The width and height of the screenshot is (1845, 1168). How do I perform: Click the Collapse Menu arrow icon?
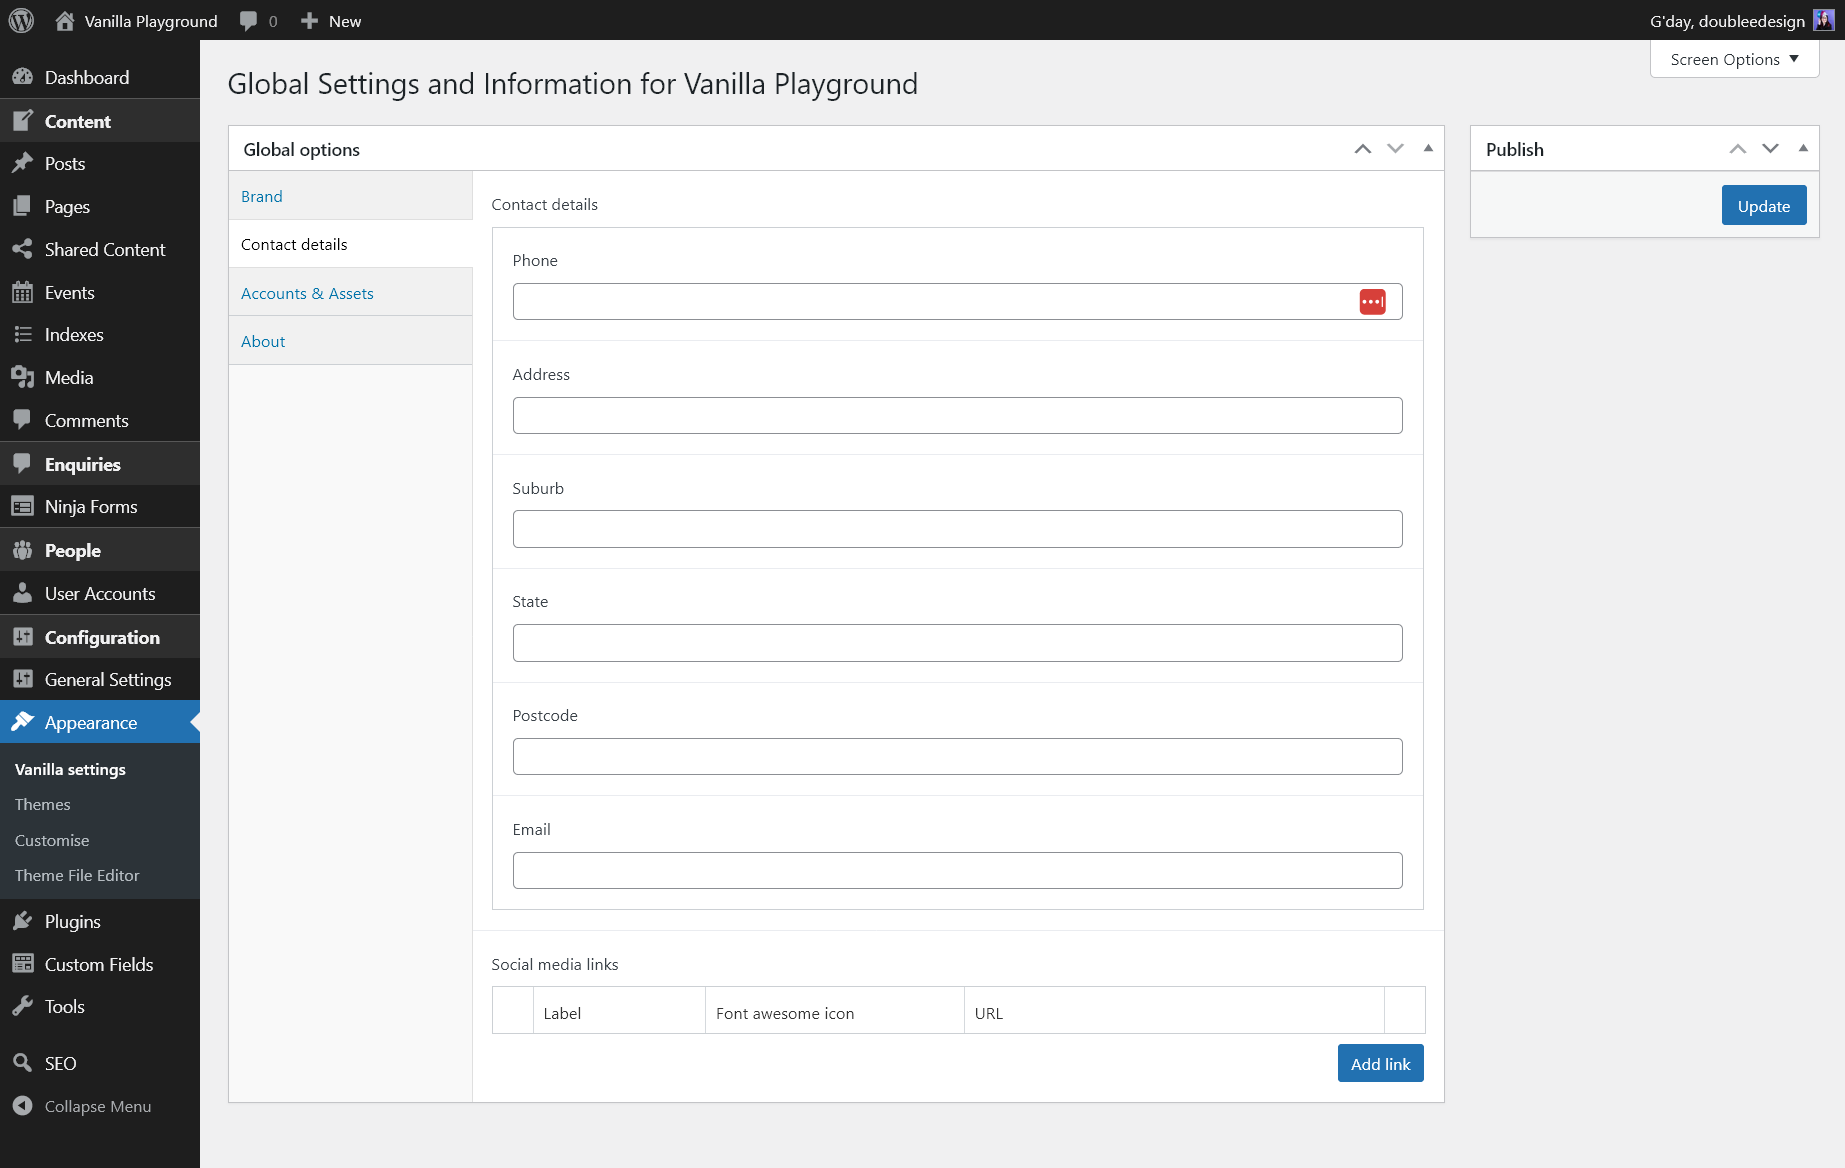click(x=22, y=1106)
